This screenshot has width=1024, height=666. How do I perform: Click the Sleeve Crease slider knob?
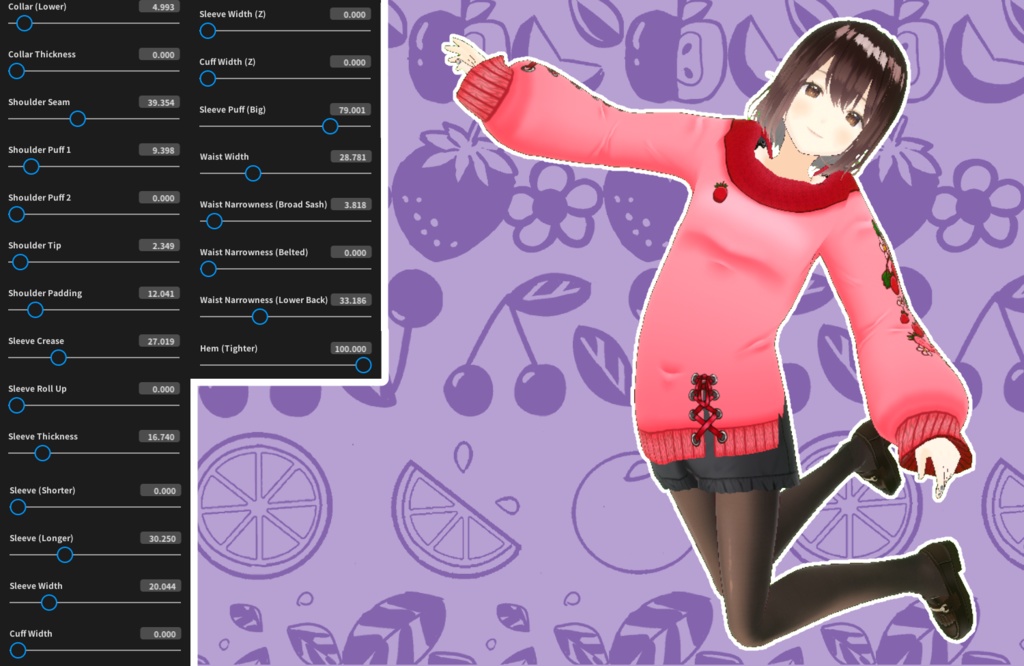(59, 357)
